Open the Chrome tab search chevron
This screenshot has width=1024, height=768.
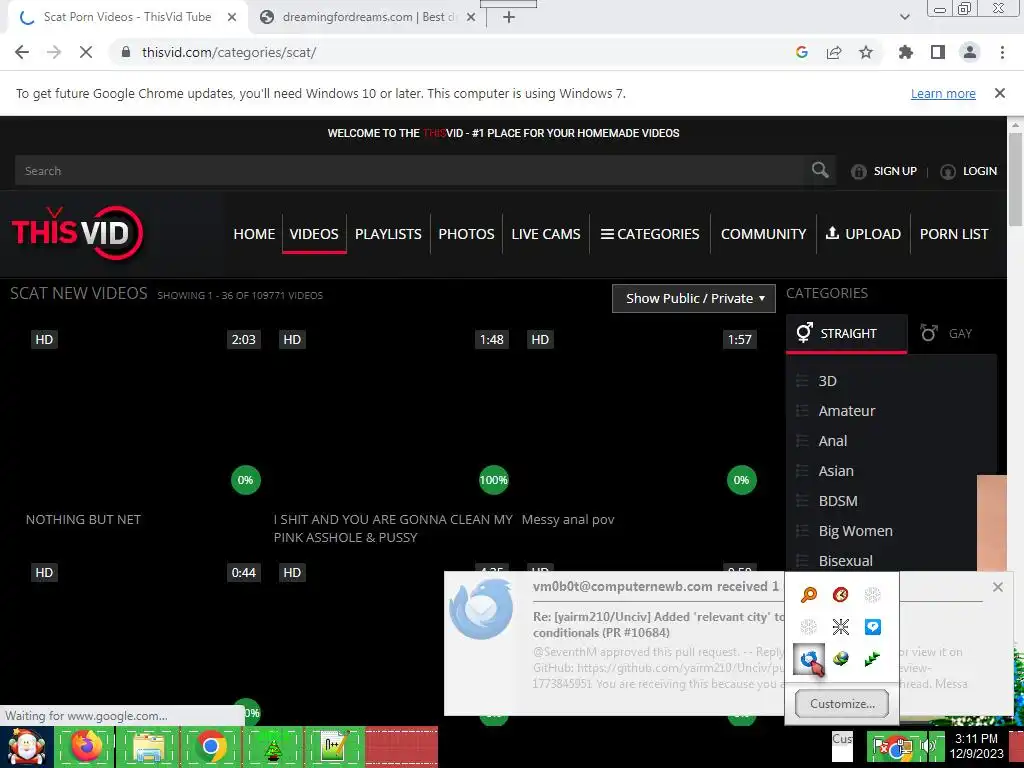click(904, 17)
